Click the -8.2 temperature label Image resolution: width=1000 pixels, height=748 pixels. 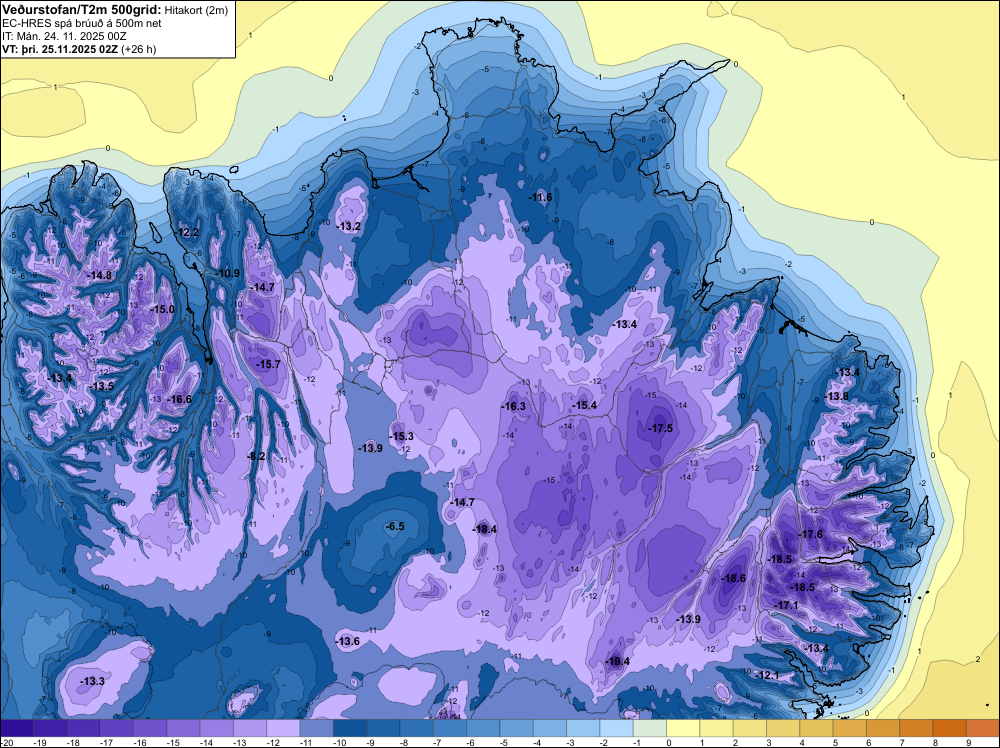(x=256, y=456)
